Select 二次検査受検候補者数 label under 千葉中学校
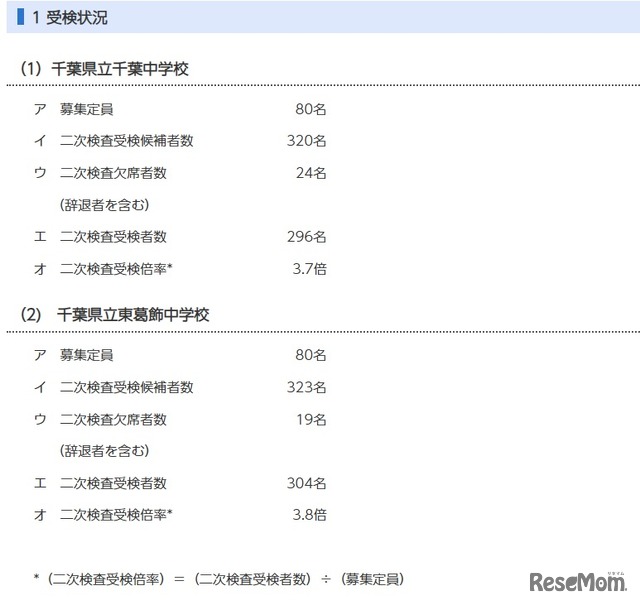Screen dimensions: 640x605 (x=126, y=141)
